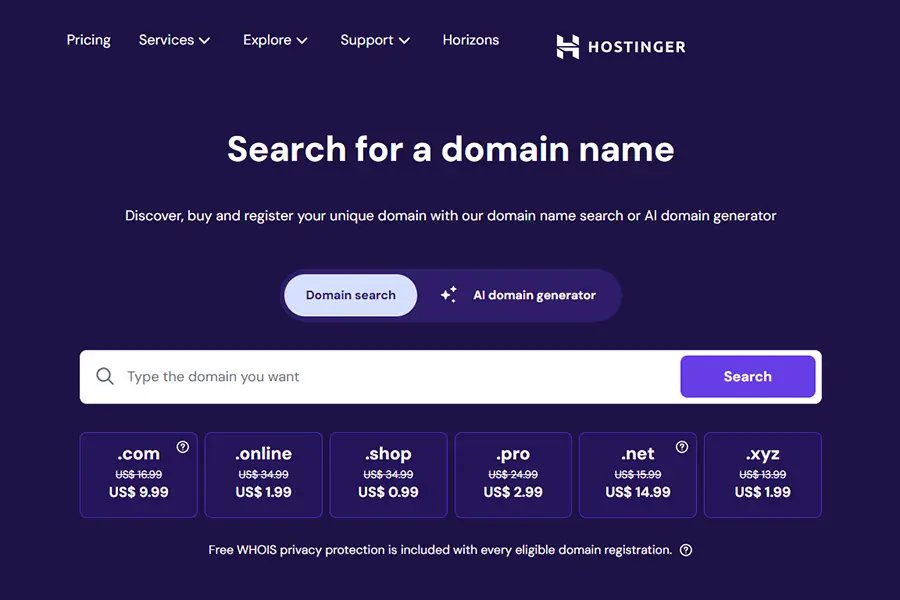Image resolution: width=900 pixels, height=600 pixels.
Task: Expand the Services menu
Action: tap(174, 40)
